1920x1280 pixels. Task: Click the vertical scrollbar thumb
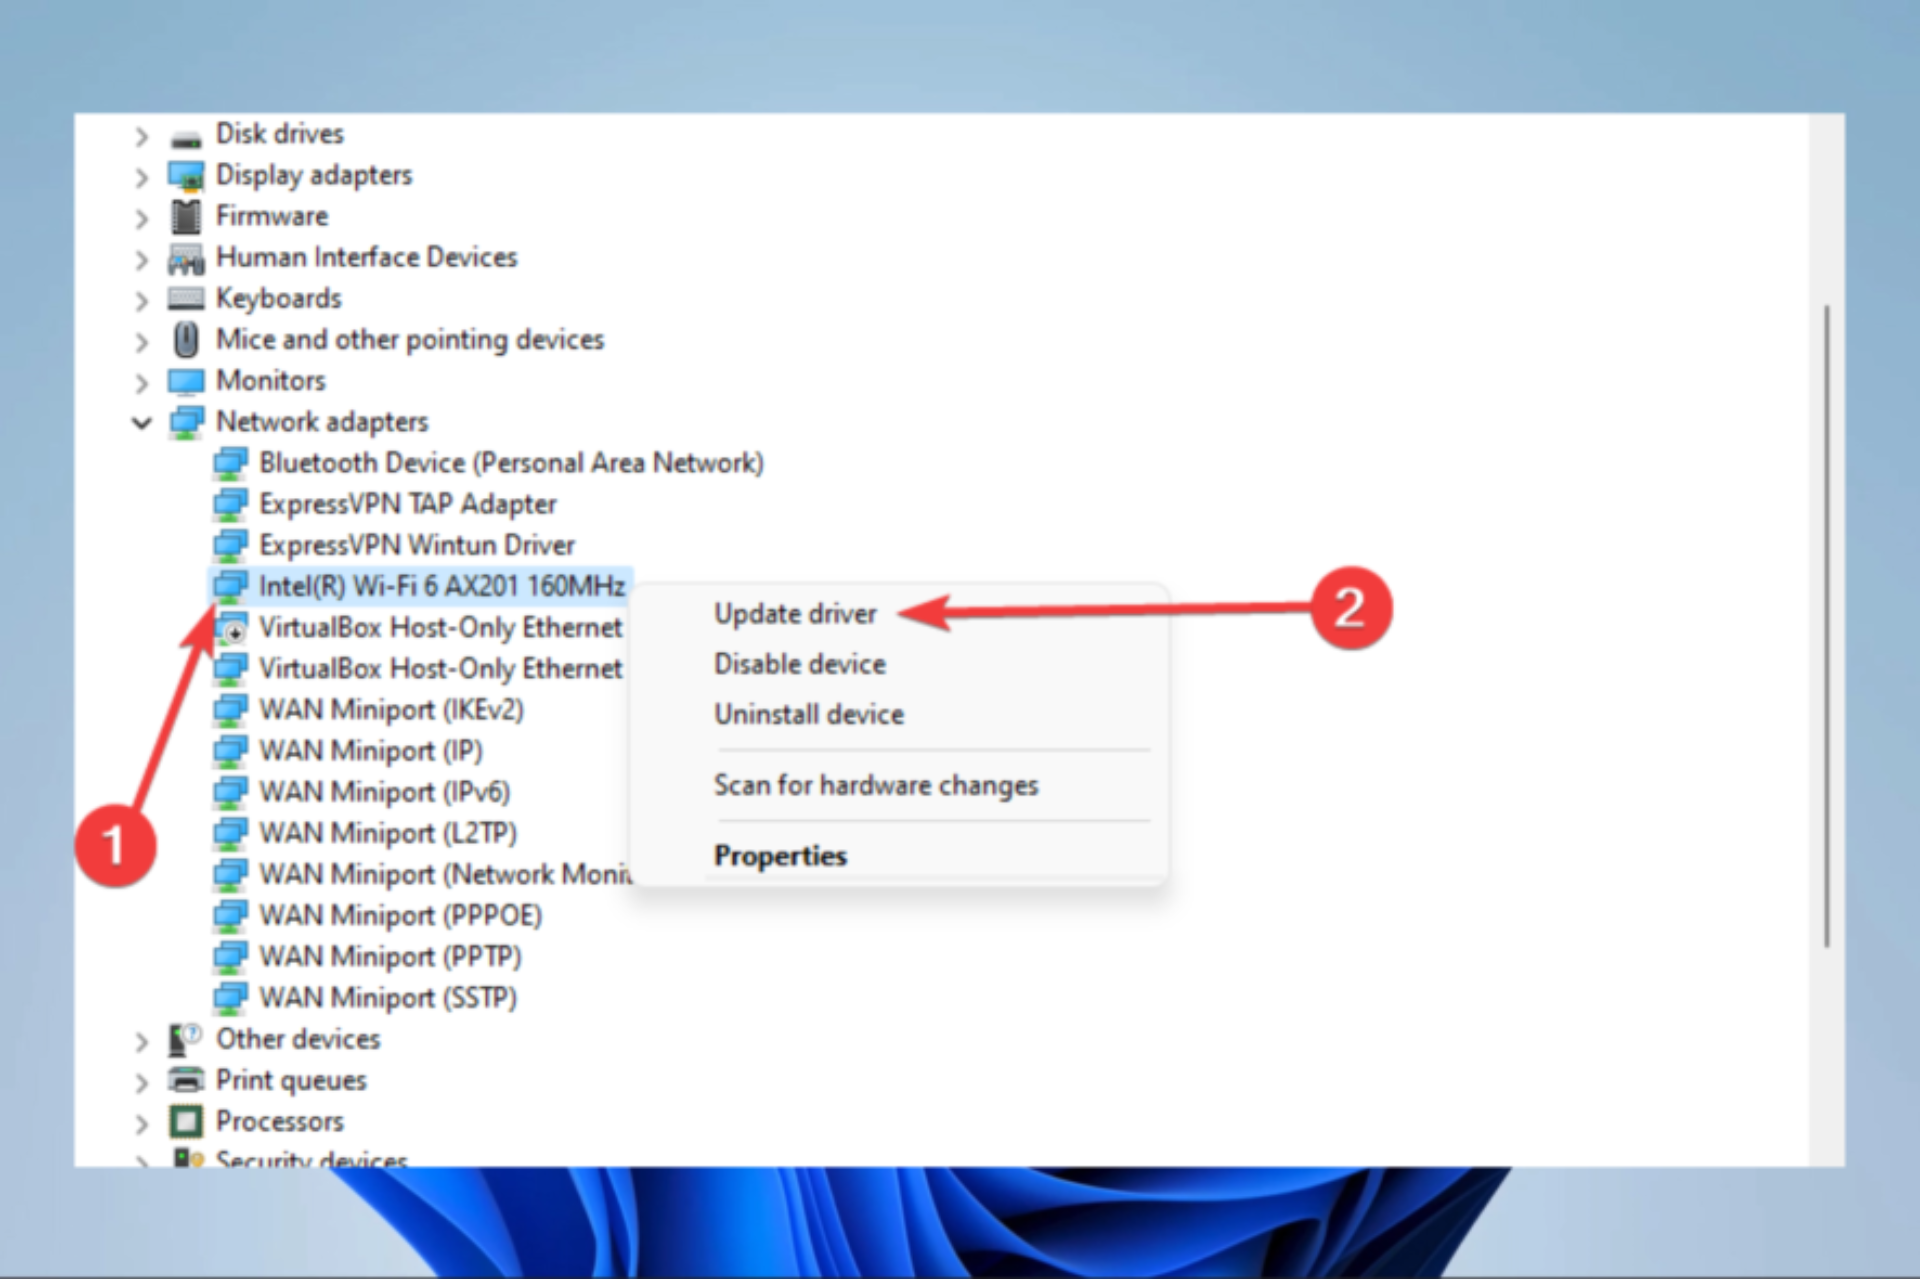[1826, 625]
